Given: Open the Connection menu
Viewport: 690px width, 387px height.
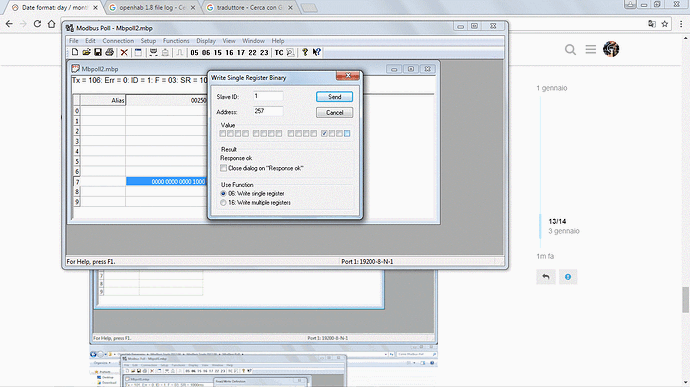Looking at the screenshot, I should [x=118, y=41].
